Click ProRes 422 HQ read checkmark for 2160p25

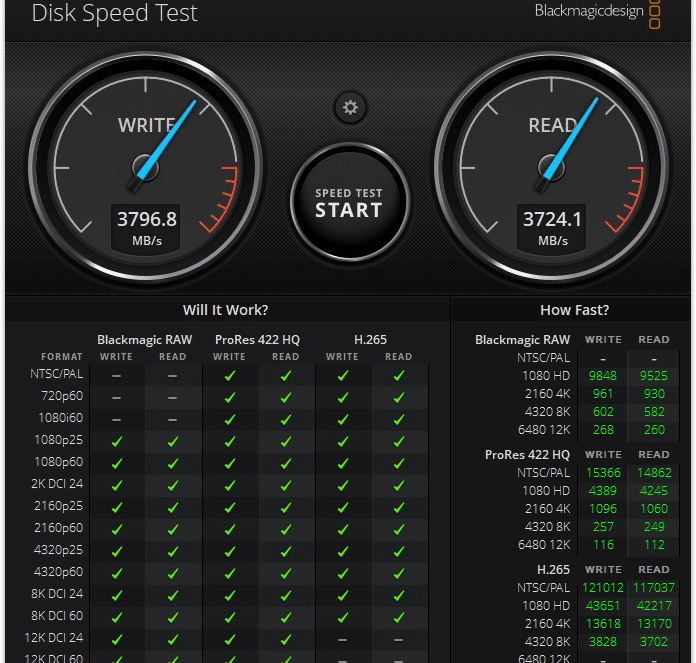(286, 508)
